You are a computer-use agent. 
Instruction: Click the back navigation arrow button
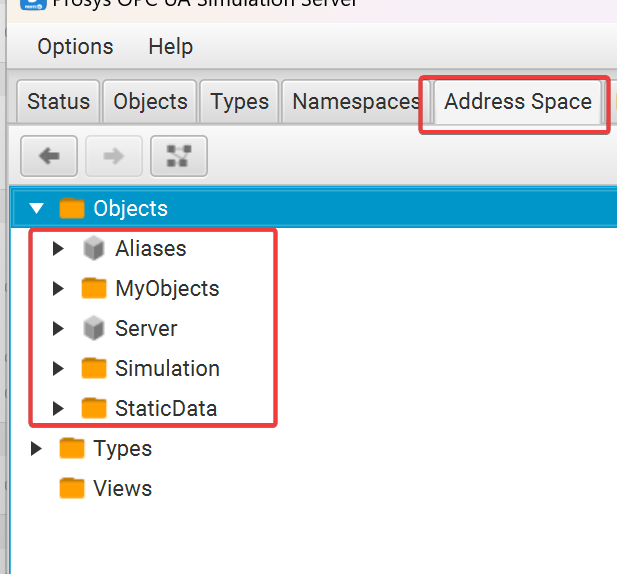(49, 156)
